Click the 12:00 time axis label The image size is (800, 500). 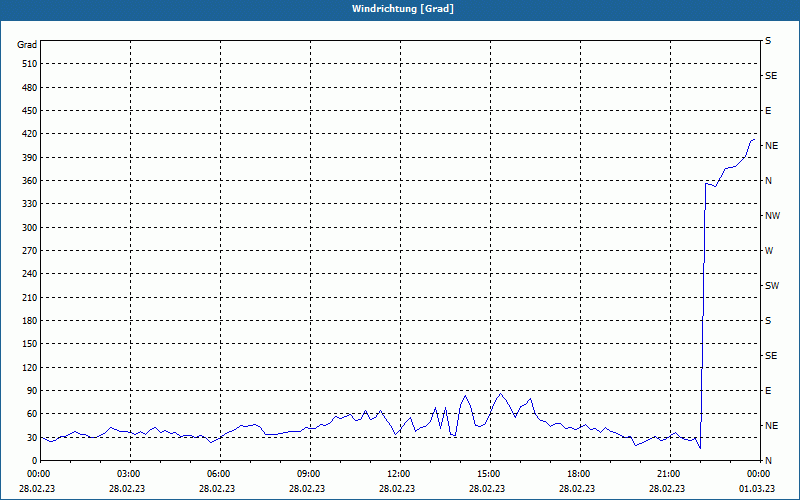tap(399, 474)
